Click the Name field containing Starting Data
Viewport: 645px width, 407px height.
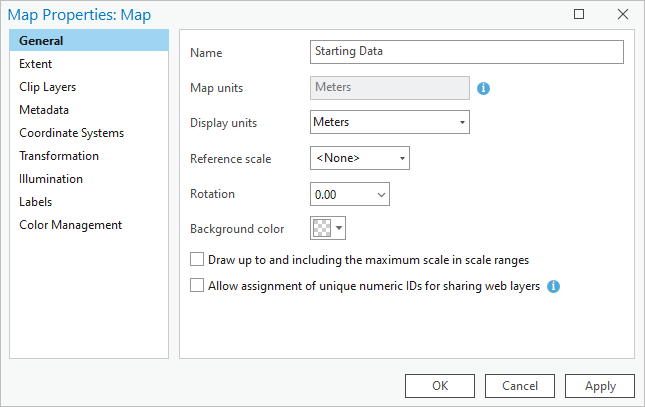coord(467,52)
